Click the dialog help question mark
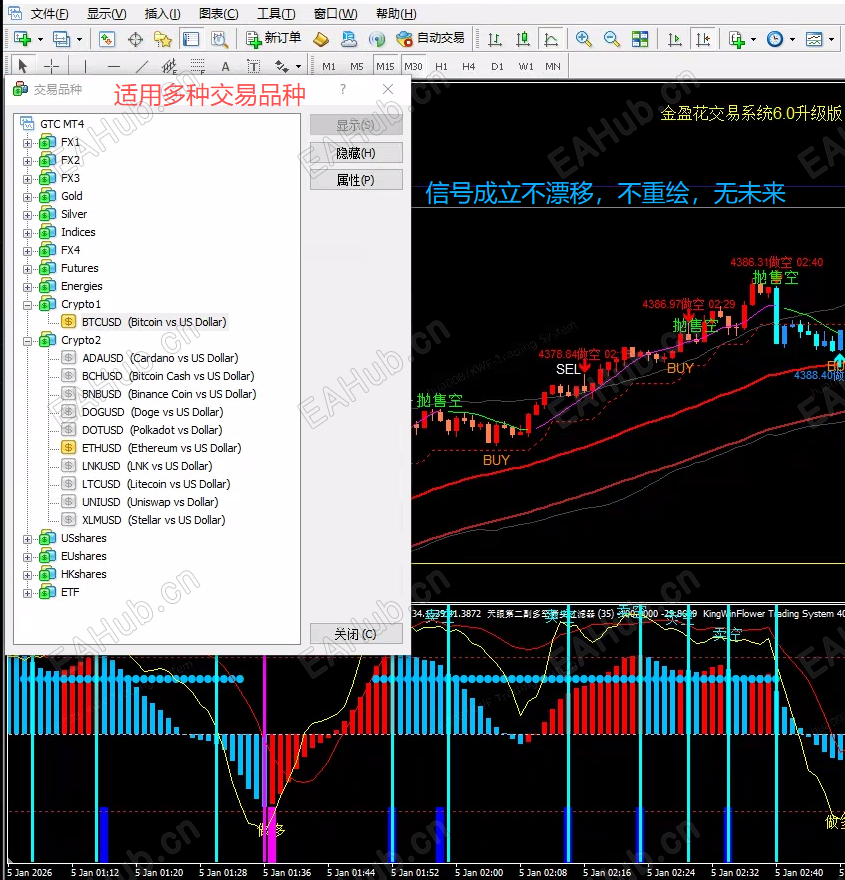This screenshot has width=845, height=880. pyautogui.click(x=343, y=89)
